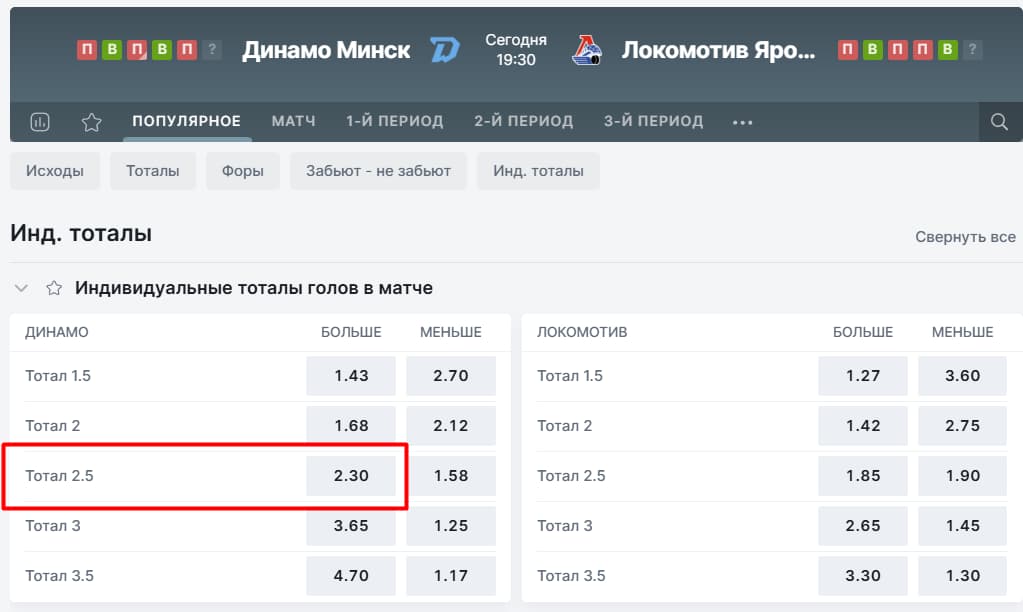Viewport: 1023px width, 612px height.
Task: Select Dinamo Total 3.5 over odds 4.70
Action: pos(351,575)
